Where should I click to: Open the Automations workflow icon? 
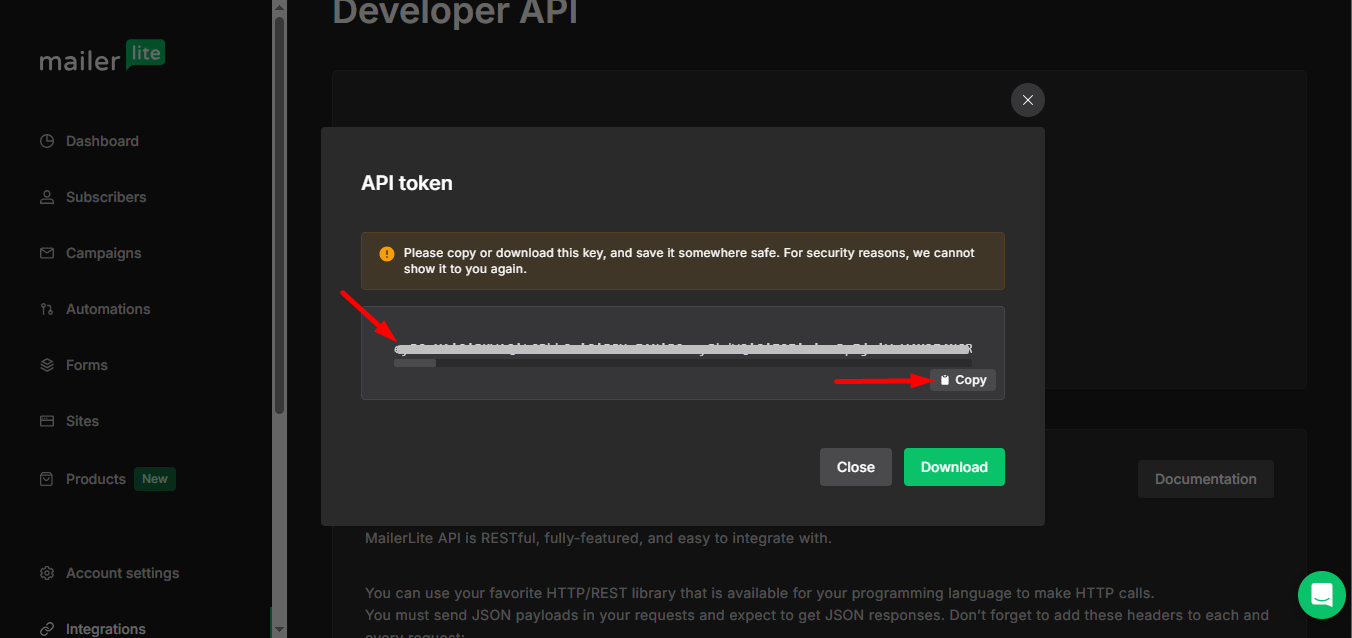(46, 308)
